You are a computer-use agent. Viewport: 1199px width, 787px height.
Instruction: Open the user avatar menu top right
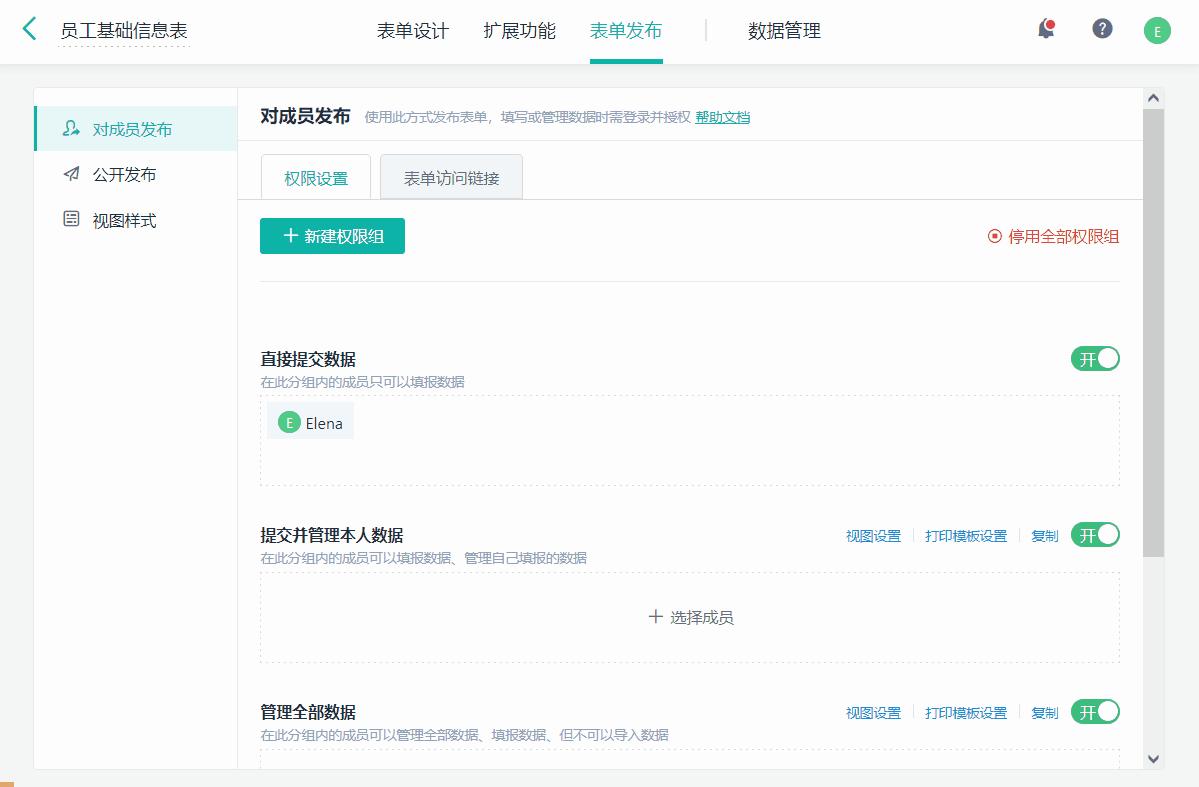[x=1157, y=30]
